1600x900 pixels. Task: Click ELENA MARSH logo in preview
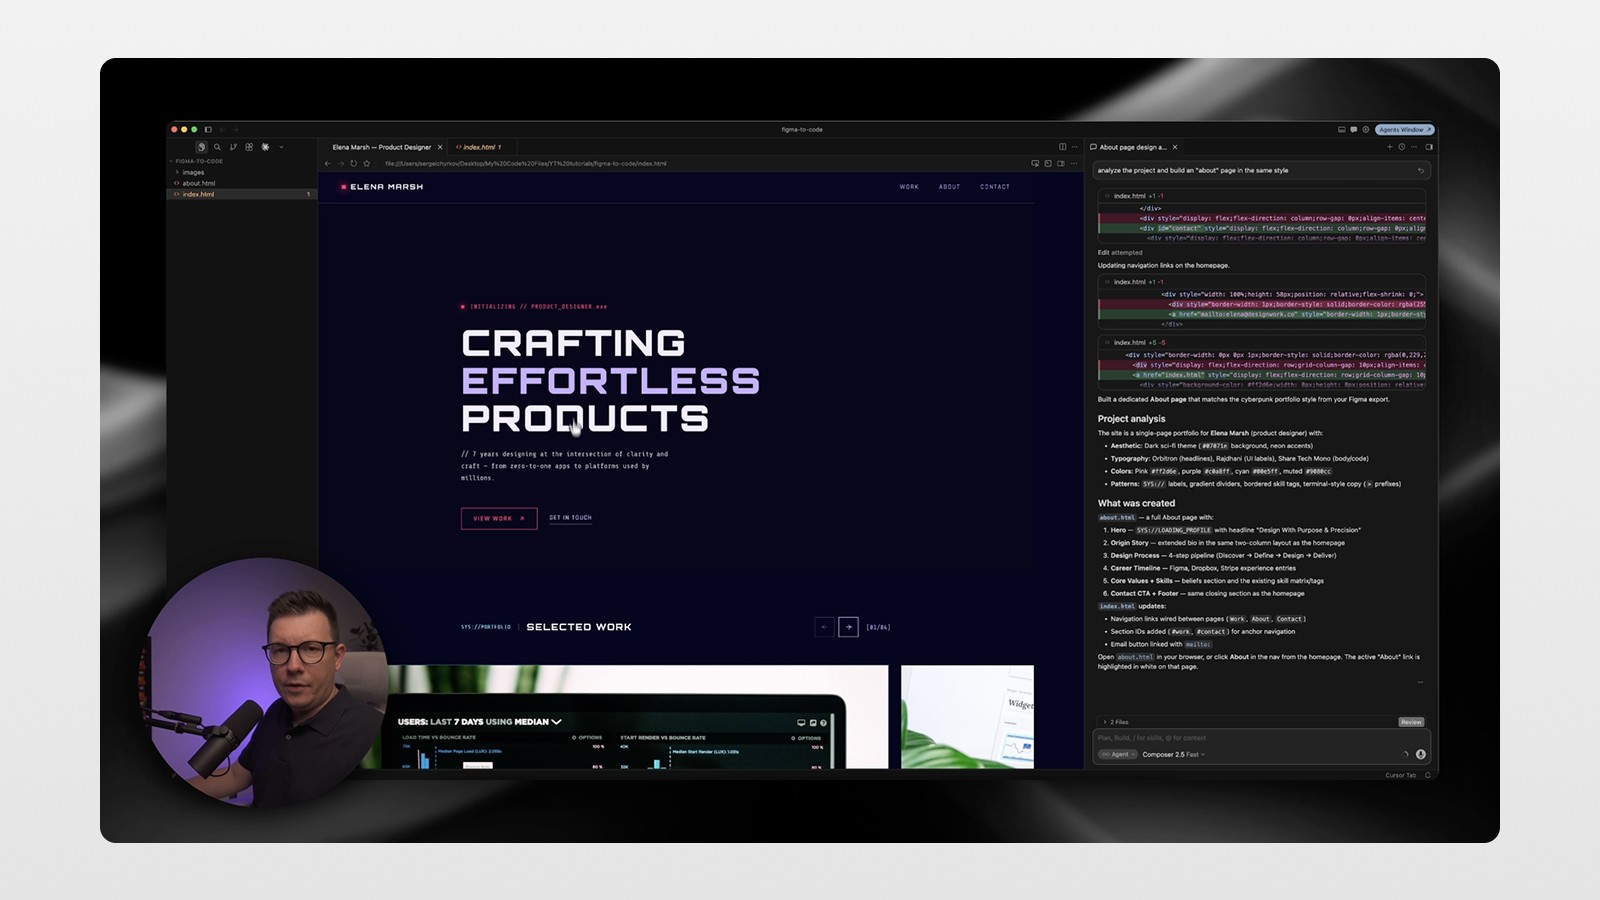[382, 187]
